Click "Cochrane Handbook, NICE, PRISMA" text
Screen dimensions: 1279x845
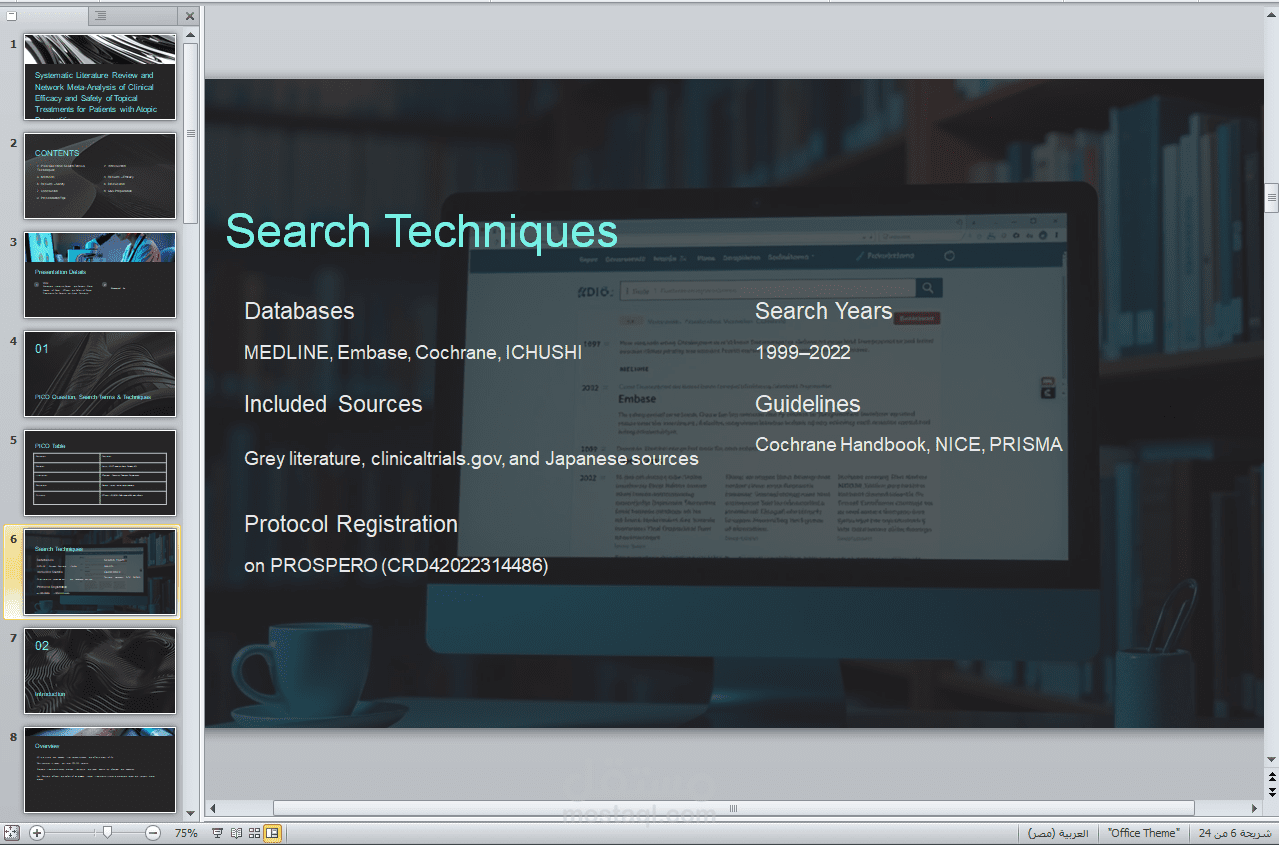(x=909, y=445)
